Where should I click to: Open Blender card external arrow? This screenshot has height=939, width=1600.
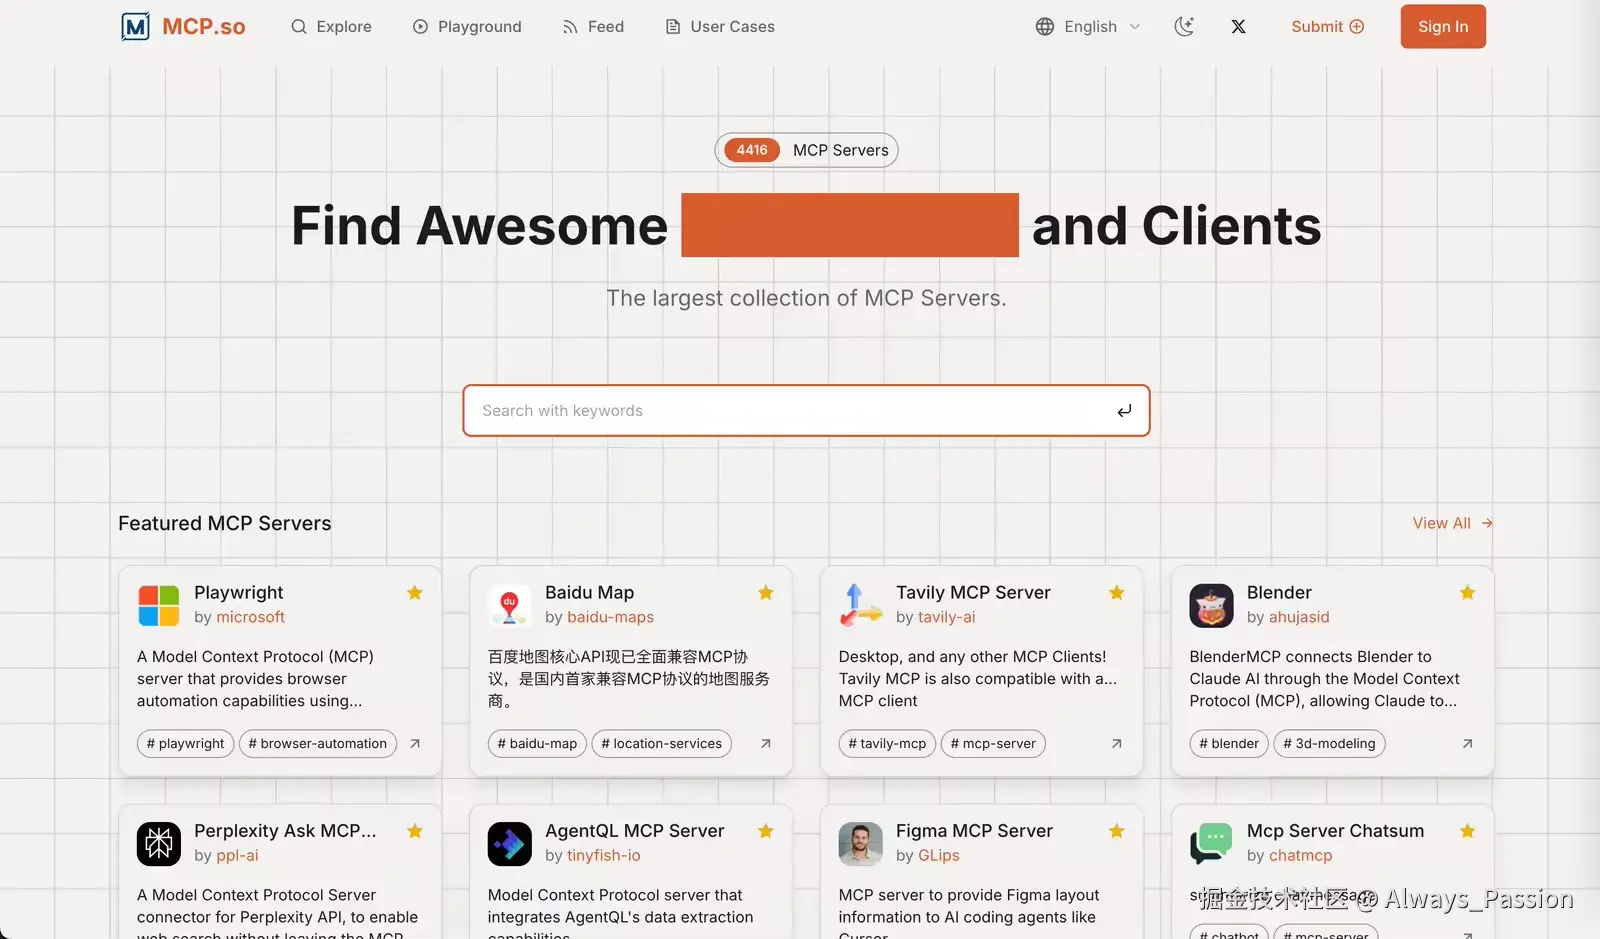tap(1468, 744)
